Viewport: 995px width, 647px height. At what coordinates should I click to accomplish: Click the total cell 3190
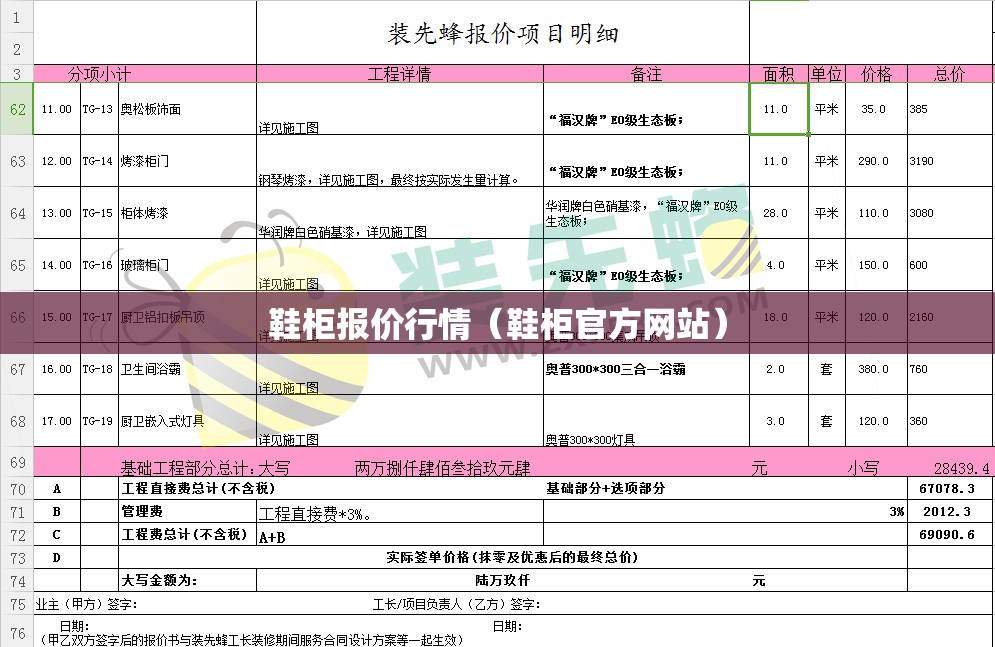(950, 161)
